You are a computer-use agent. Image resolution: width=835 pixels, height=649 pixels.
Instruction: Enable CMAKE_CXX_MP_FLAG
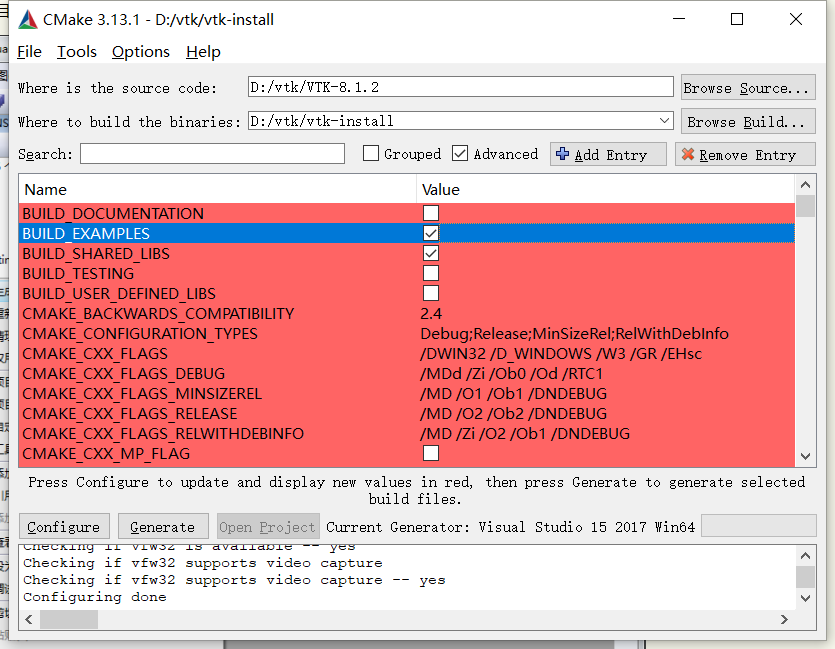point(430,452)
